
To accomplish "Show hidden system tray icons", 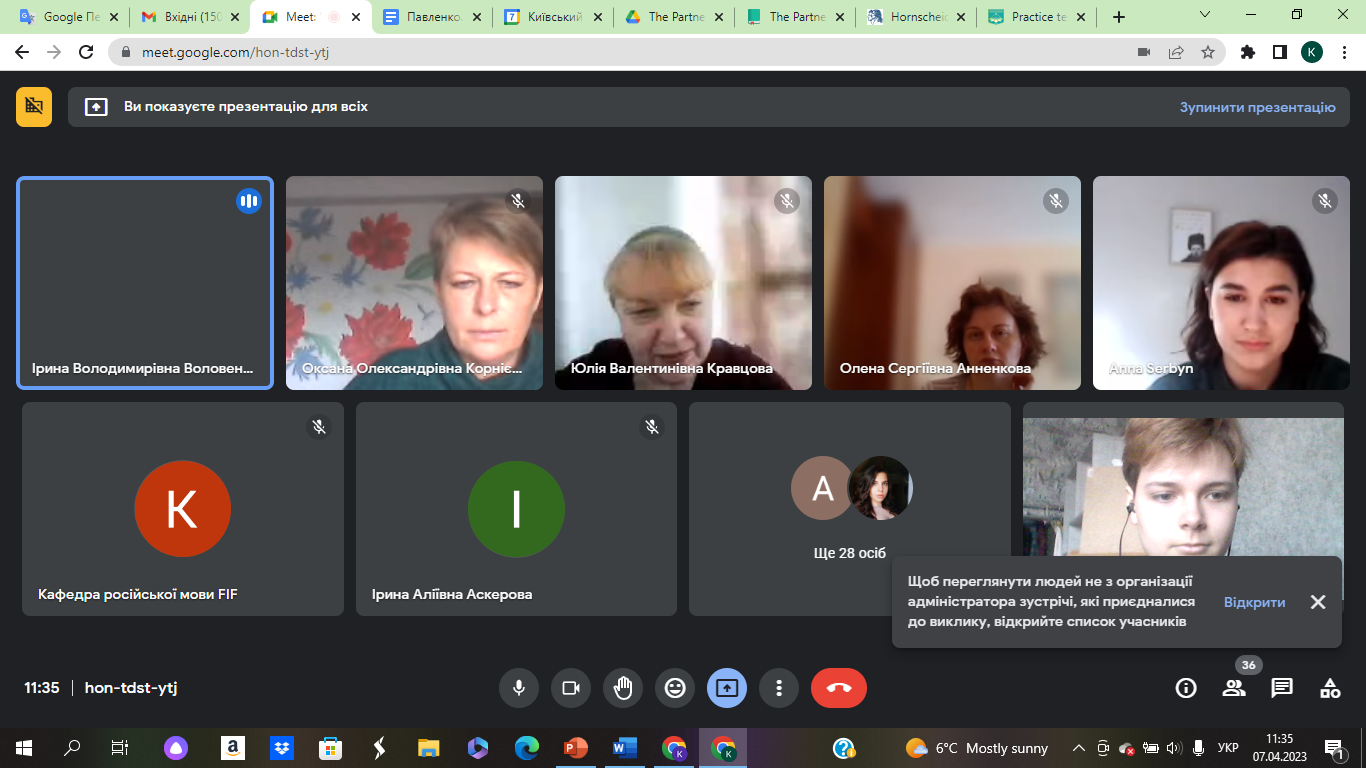I will [1078, 748].
